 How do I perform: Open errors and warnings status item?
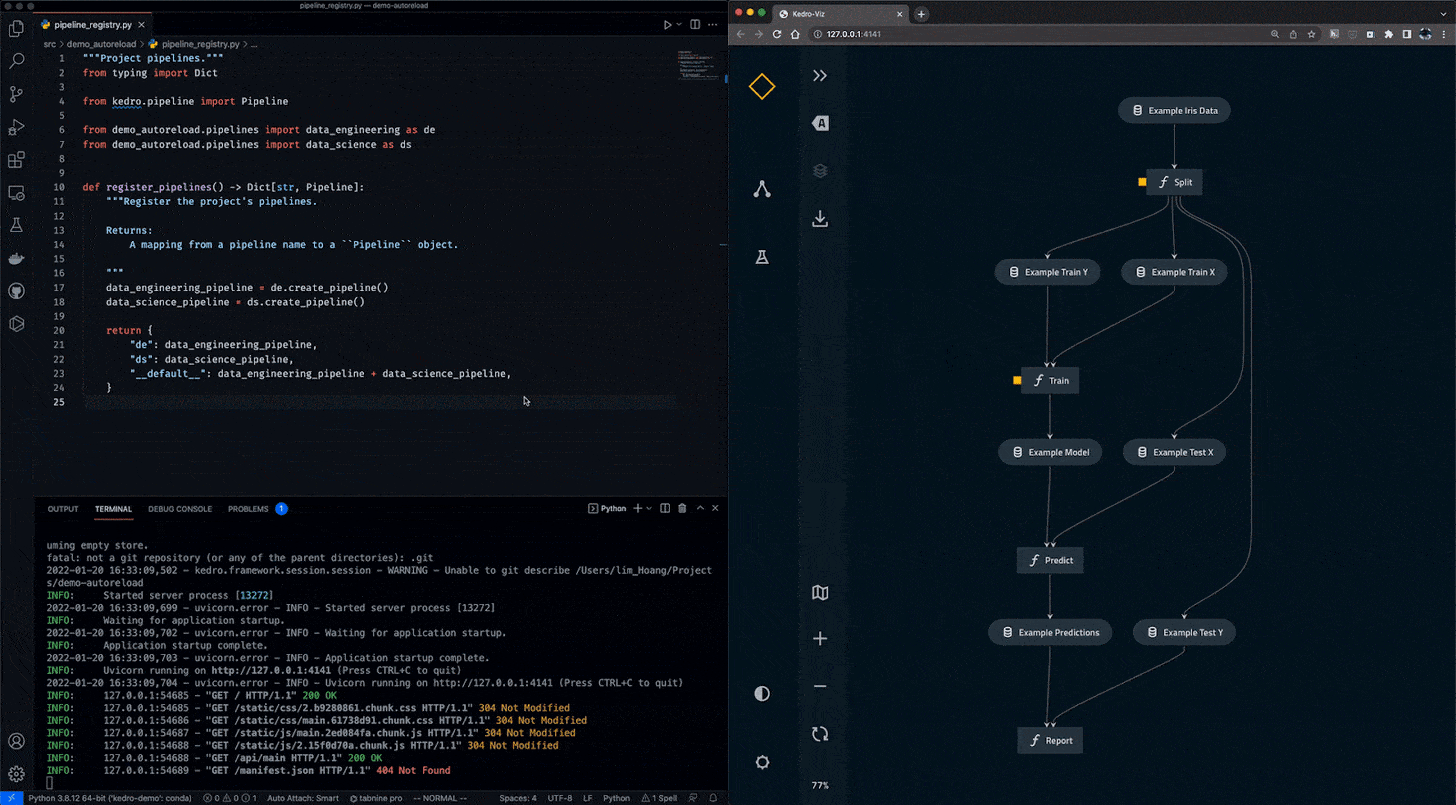coord(230,798)
